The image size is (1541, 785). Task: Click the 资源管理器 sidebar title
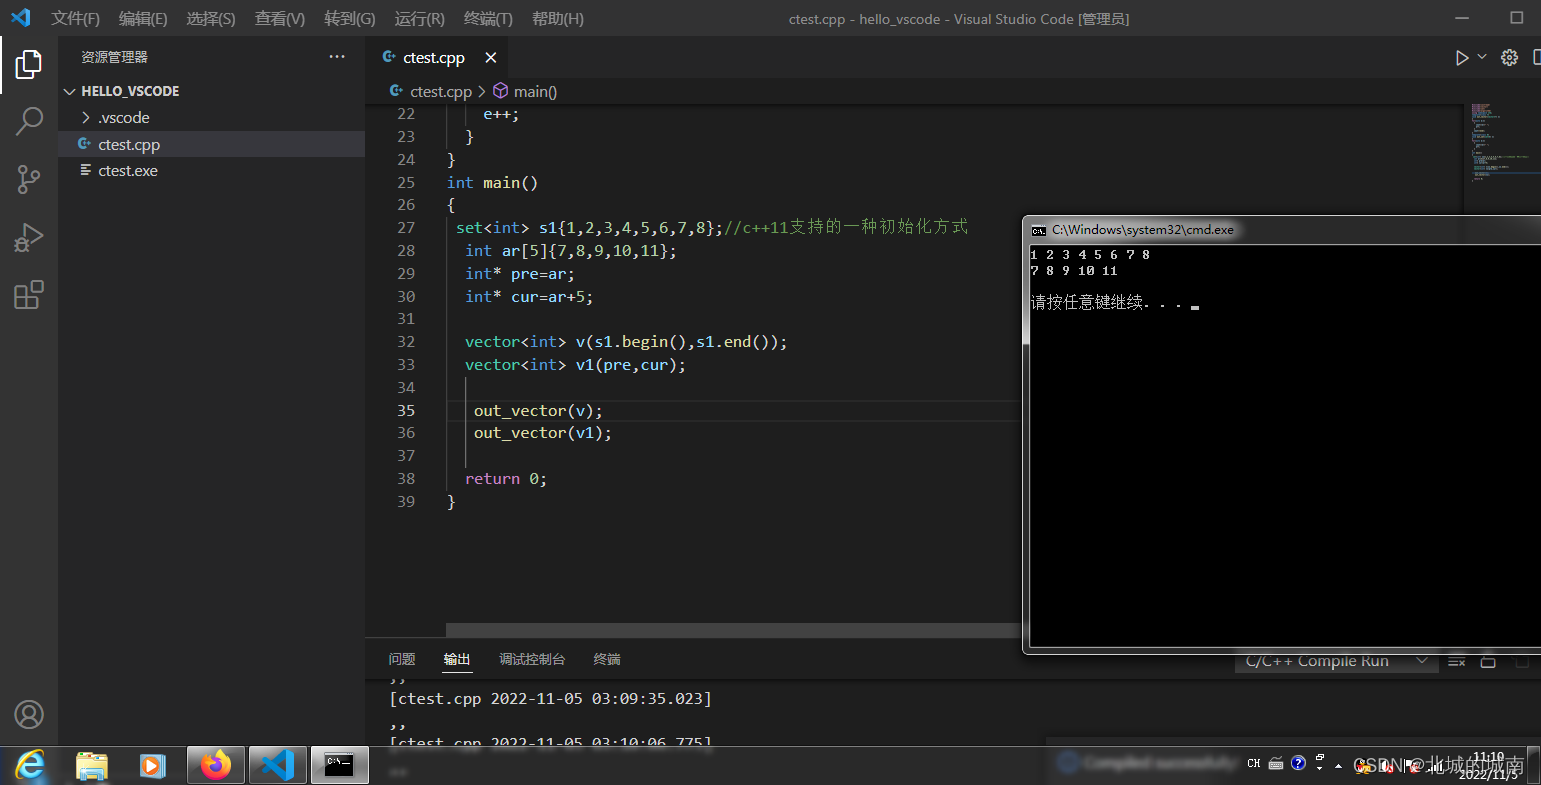(114, 57)
